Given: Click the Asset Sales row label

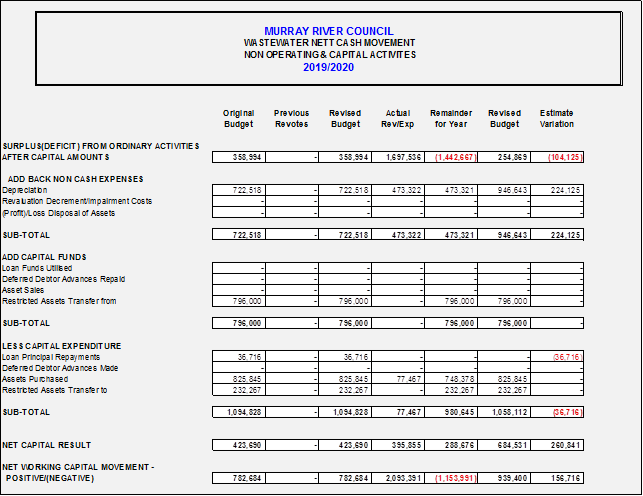Looking at the screenshot, I should [23, 290].
